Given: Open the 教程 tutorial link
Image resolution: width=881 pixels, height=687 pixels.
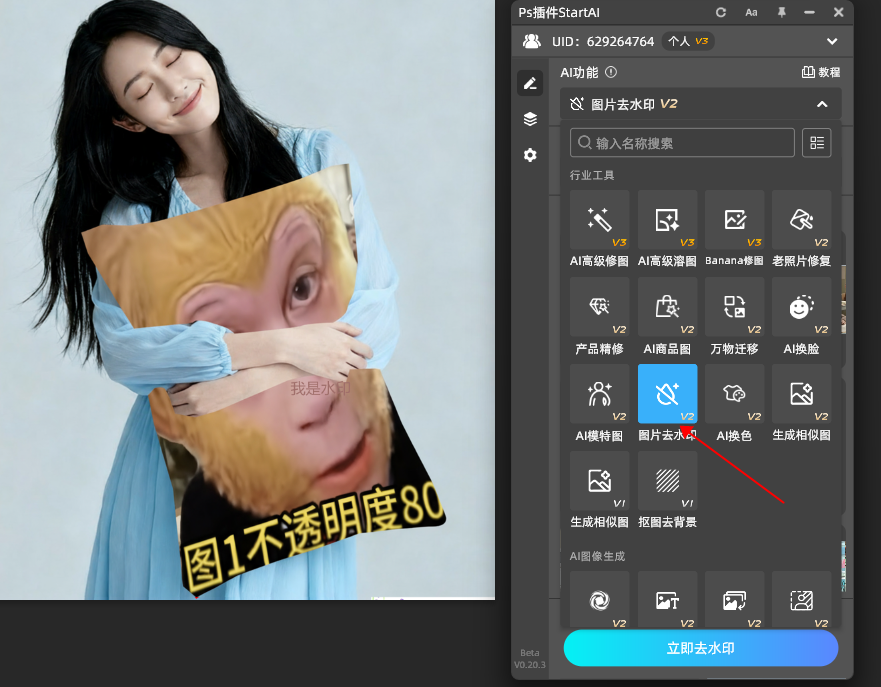Looking at the screenshot, I should click(821, 72).
